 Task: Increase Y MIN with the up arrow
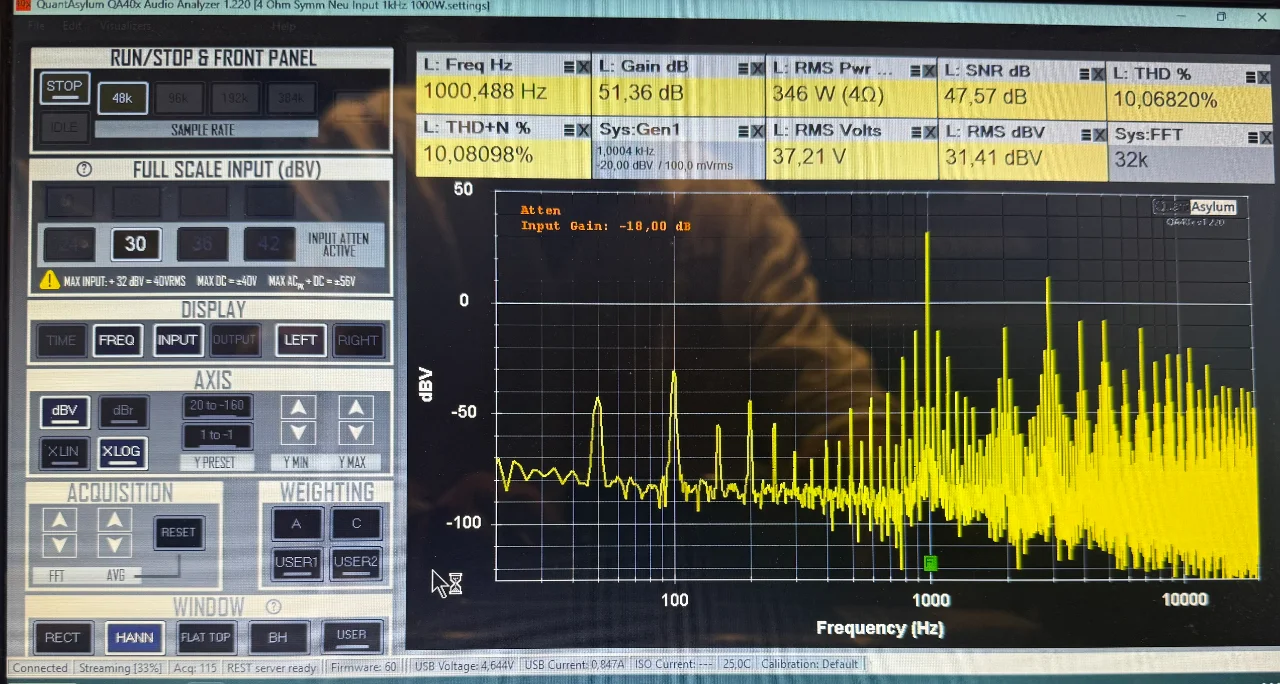(x=298, y=406)
